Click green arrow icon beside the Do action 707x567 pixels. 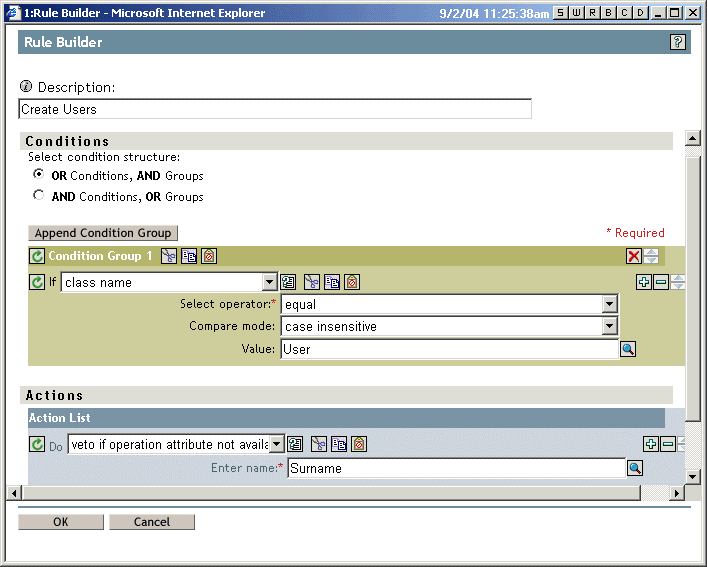tap(37, 444)
